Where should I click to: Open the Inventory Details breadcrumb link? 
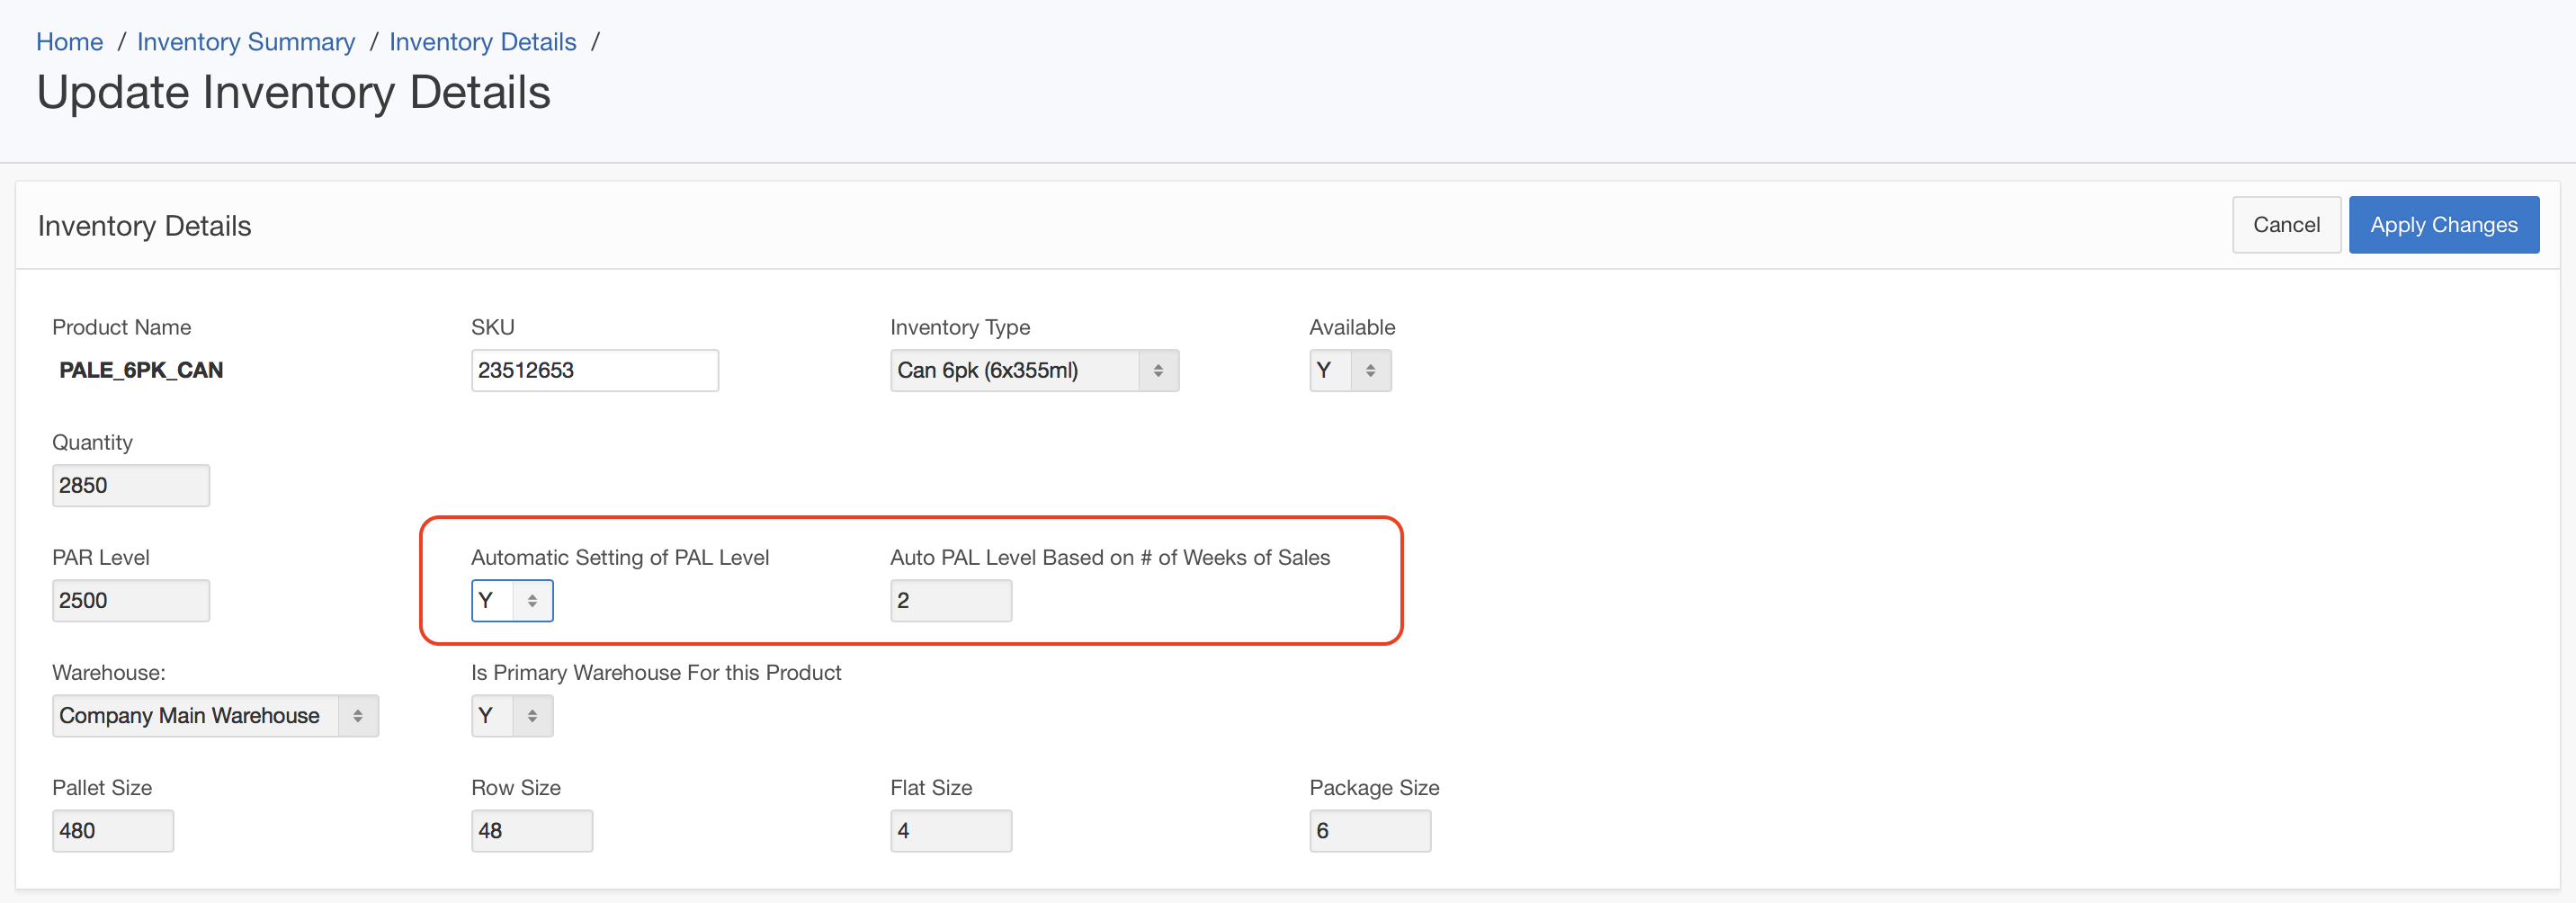coord(482,42)
